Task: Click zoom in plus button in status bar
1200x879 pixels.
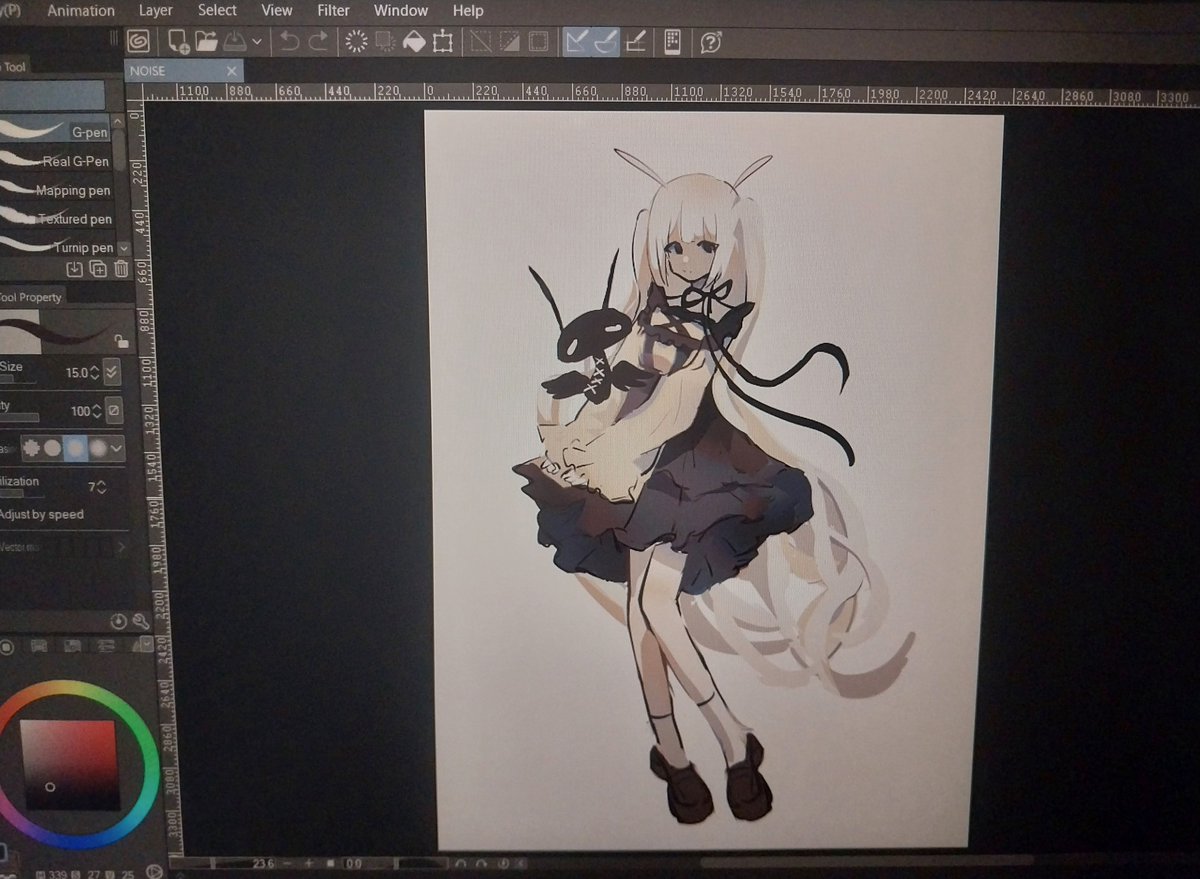Action: (309, 862)
